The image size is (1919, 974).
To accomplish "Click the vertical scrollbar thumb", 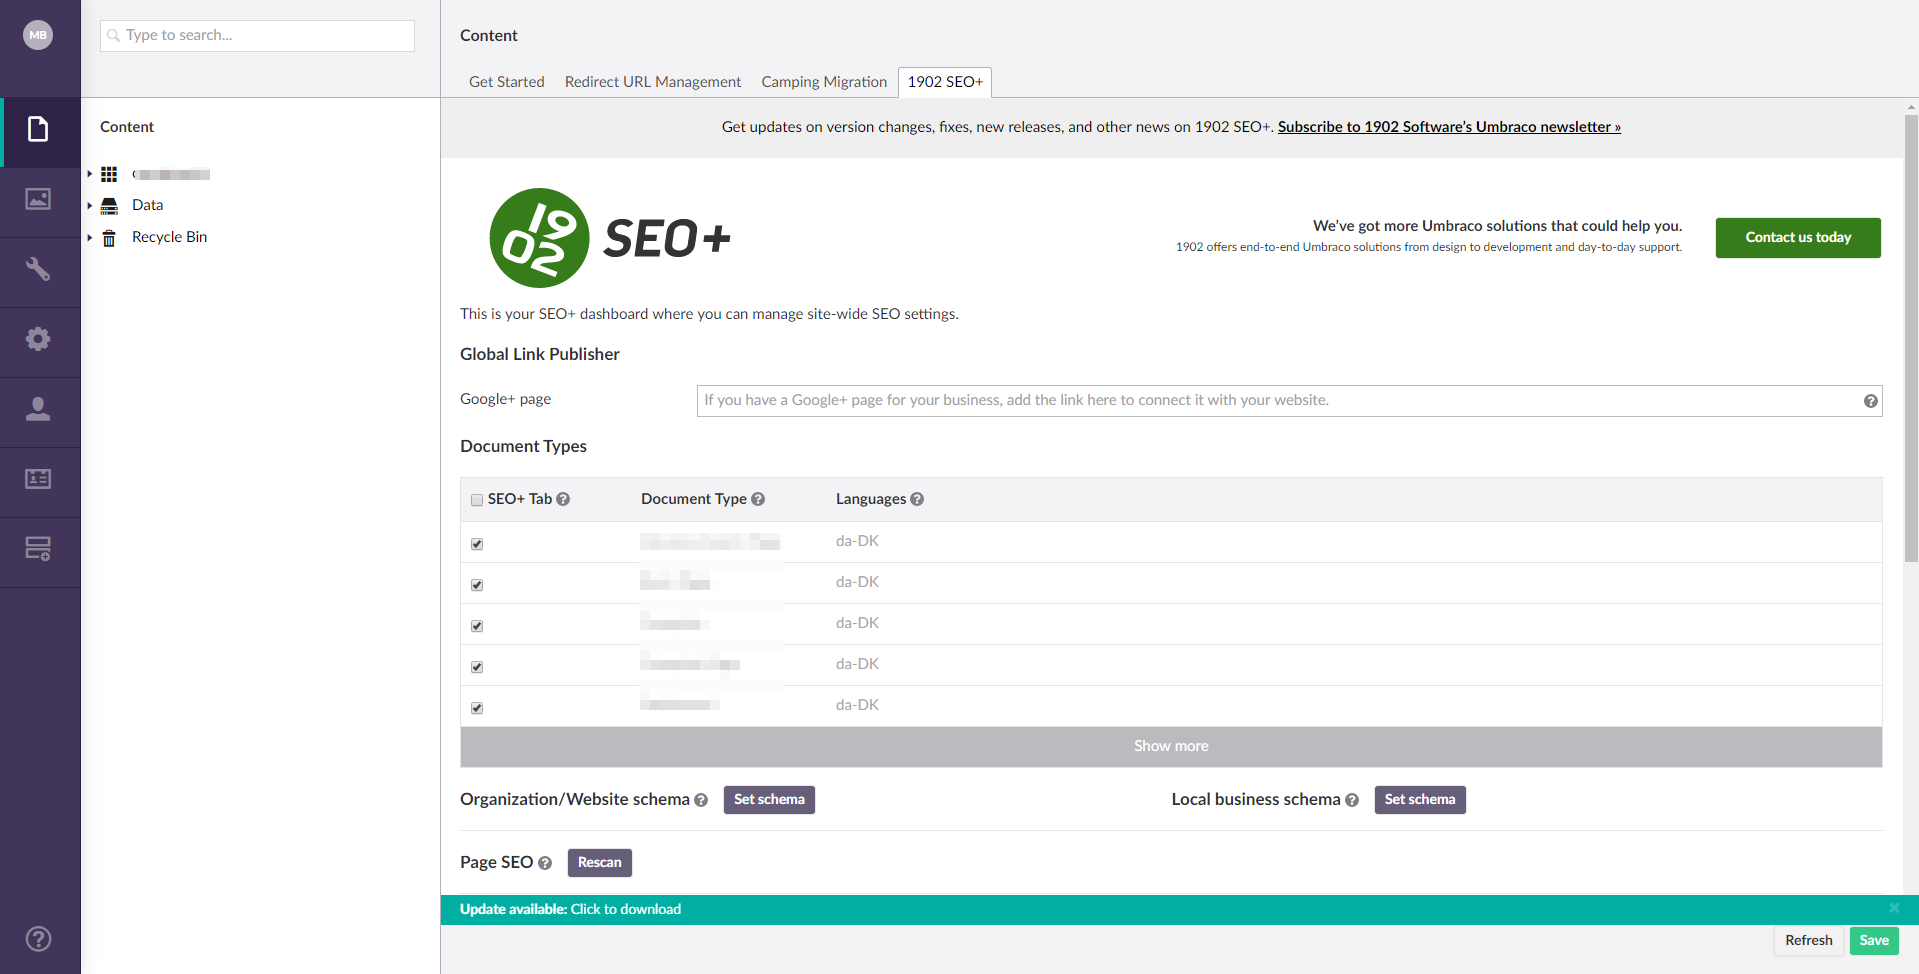I will point(1911,338).
